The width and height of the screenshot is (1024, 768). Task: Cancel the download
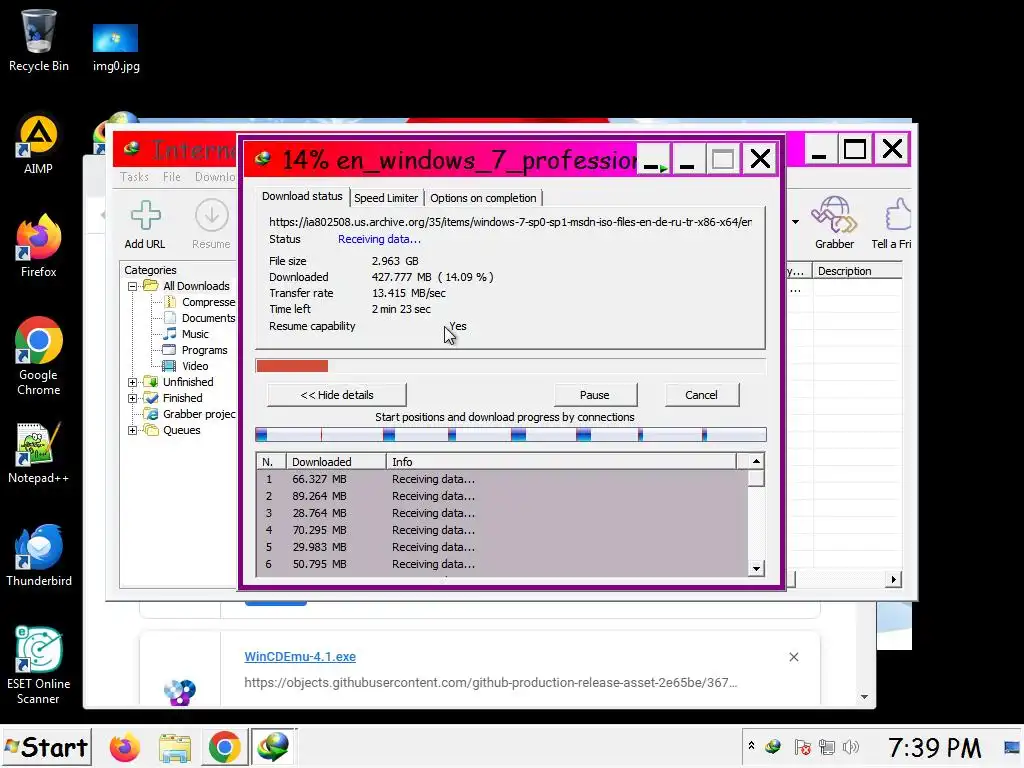click(x=701, y=395)
